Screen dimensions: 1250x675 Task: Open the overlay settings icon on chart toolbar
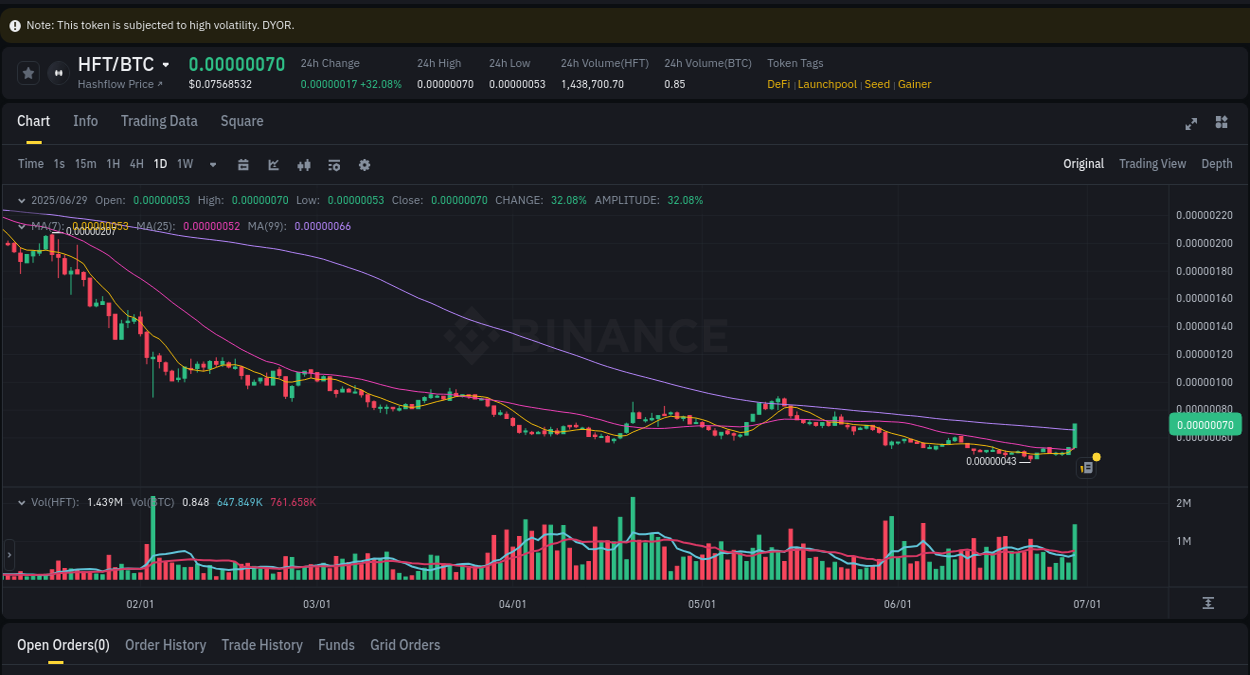coord(333,164)
